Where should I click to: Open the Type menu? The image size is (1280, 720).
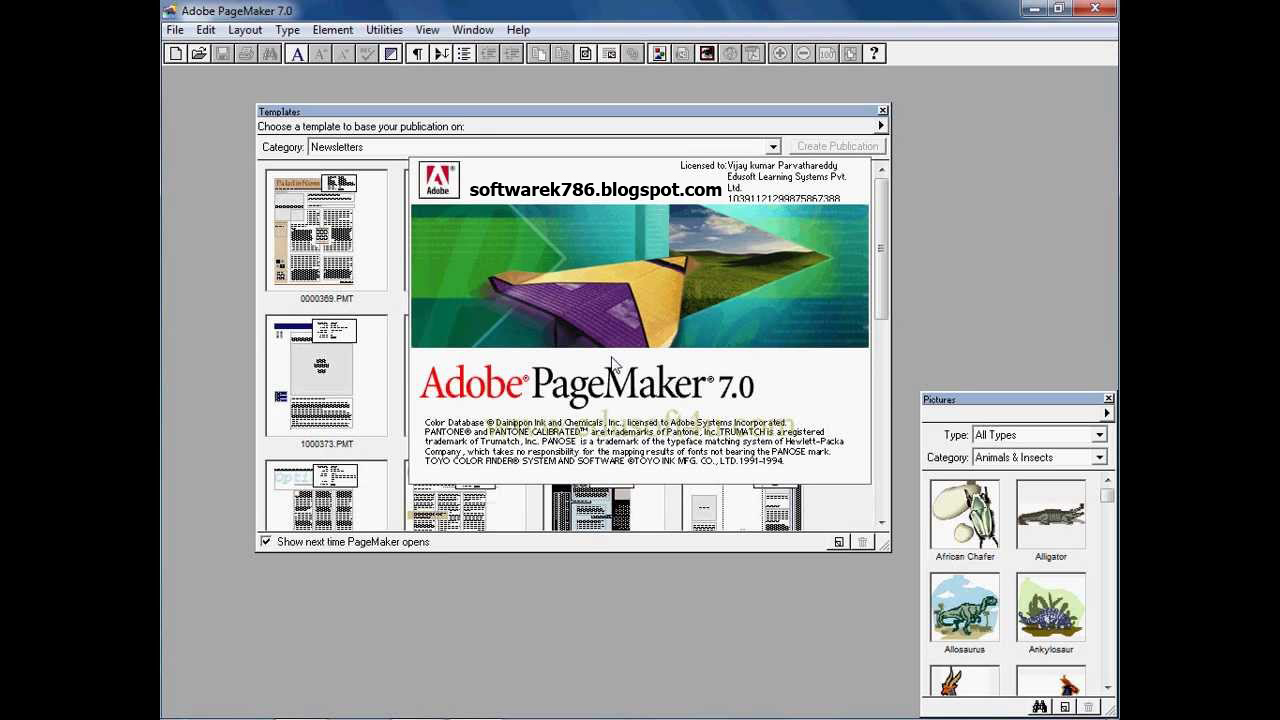pyautogui.click(x=287, y=30)
